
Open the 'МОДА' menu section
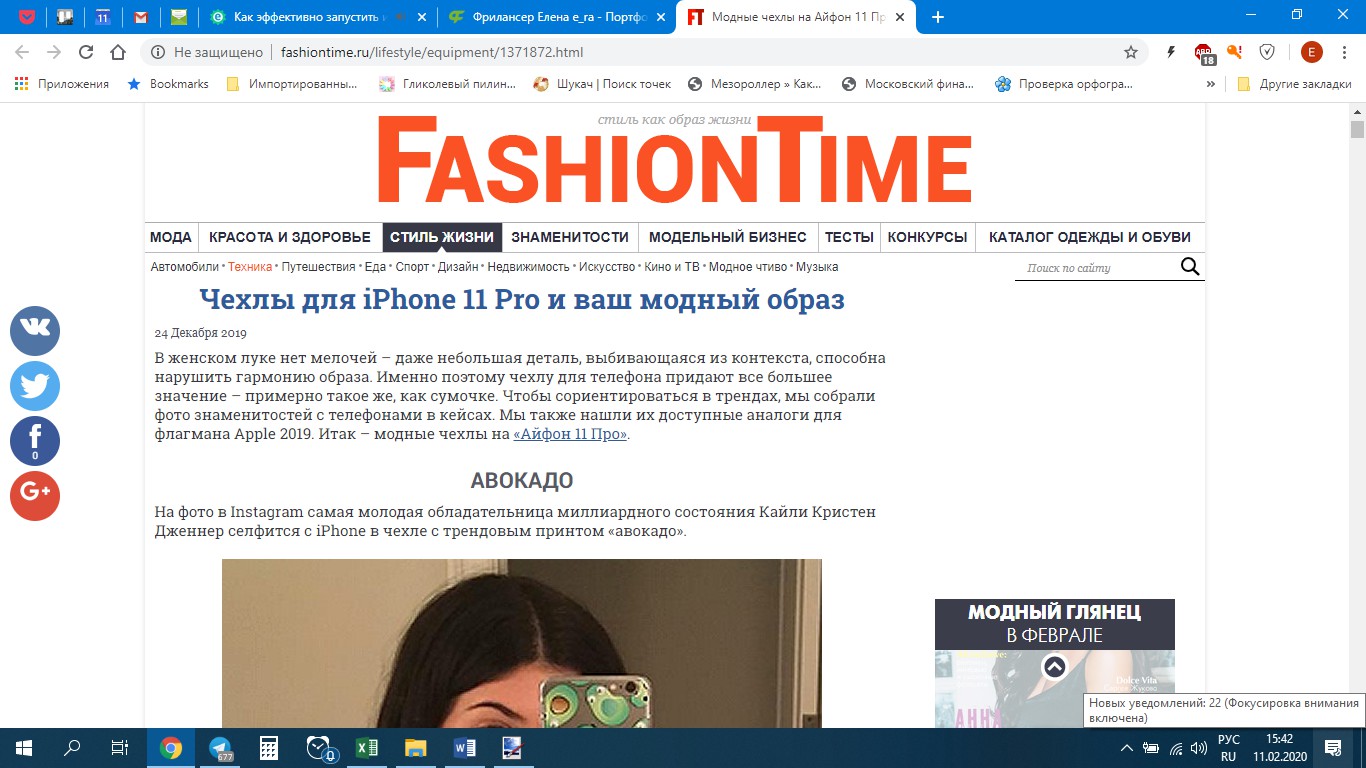[171, 237]
